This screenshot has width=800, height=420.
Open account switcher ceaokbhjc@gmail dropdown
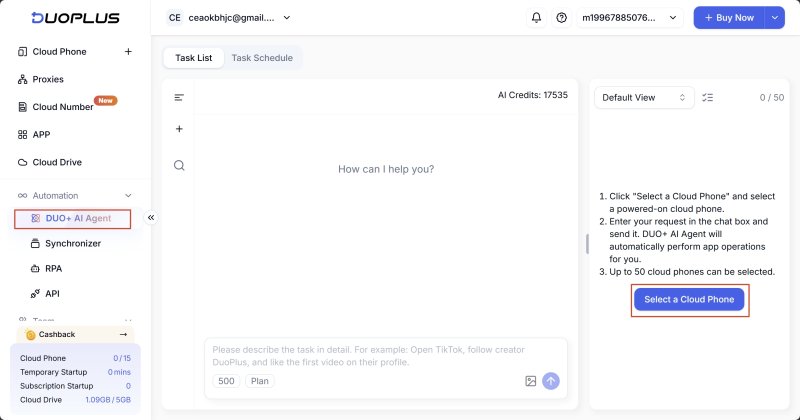click(229, 18)
